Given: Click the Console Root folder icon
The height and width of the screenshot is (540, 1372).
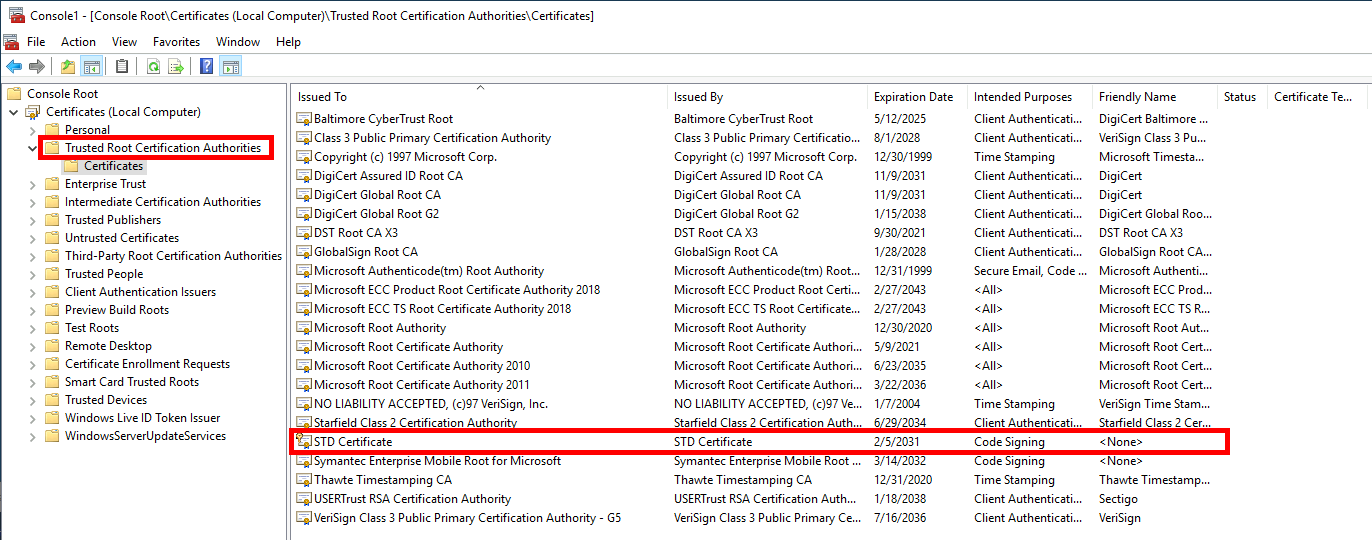Looking at the screenshot, I should coord(14,94).
